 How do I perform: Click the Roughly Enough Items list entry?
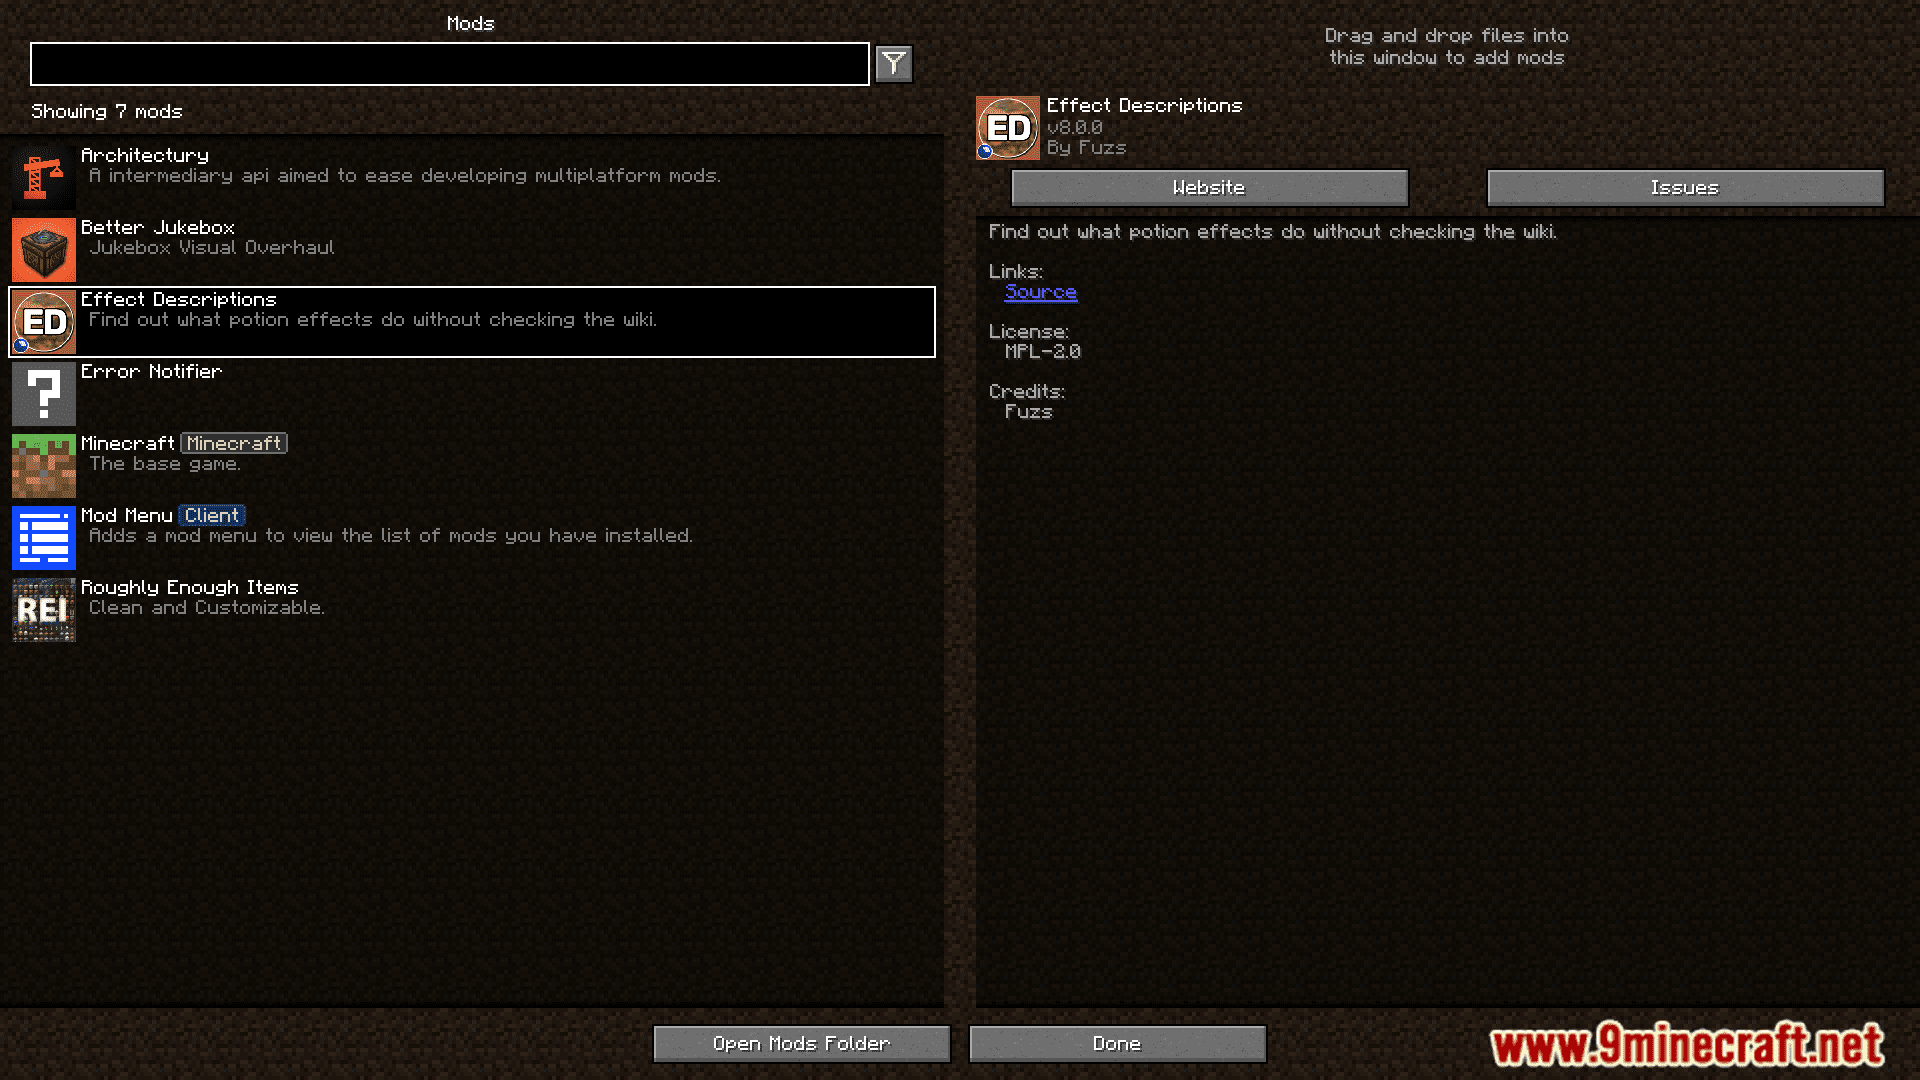[x=475, y=607]
